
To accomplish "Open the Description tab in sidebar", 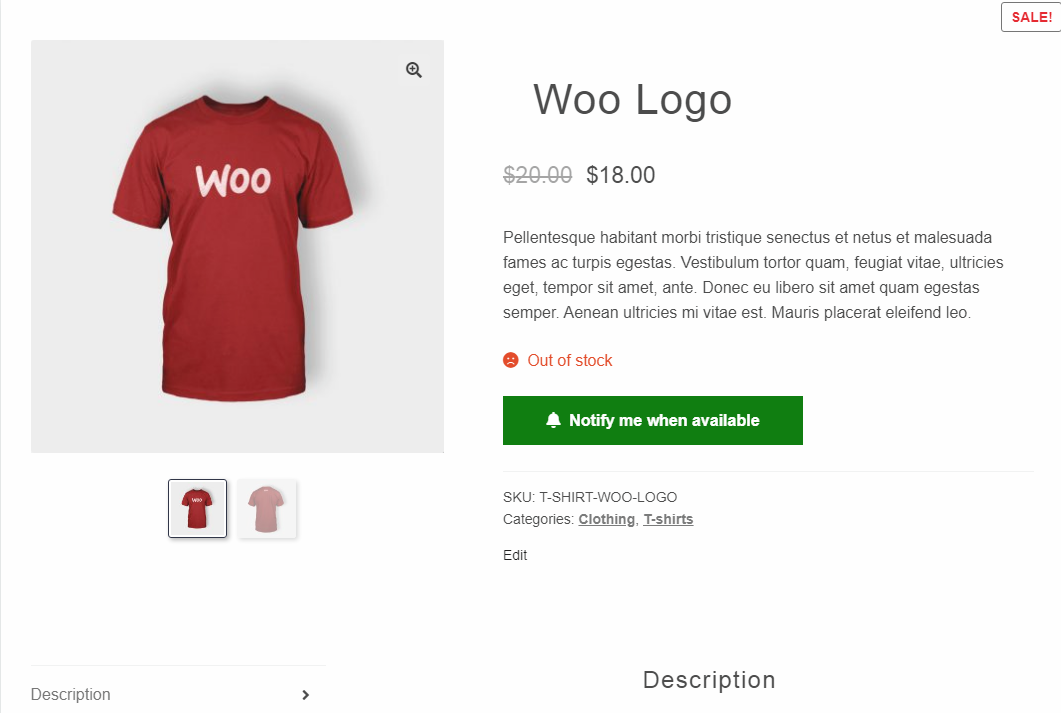I will (70, 695).
